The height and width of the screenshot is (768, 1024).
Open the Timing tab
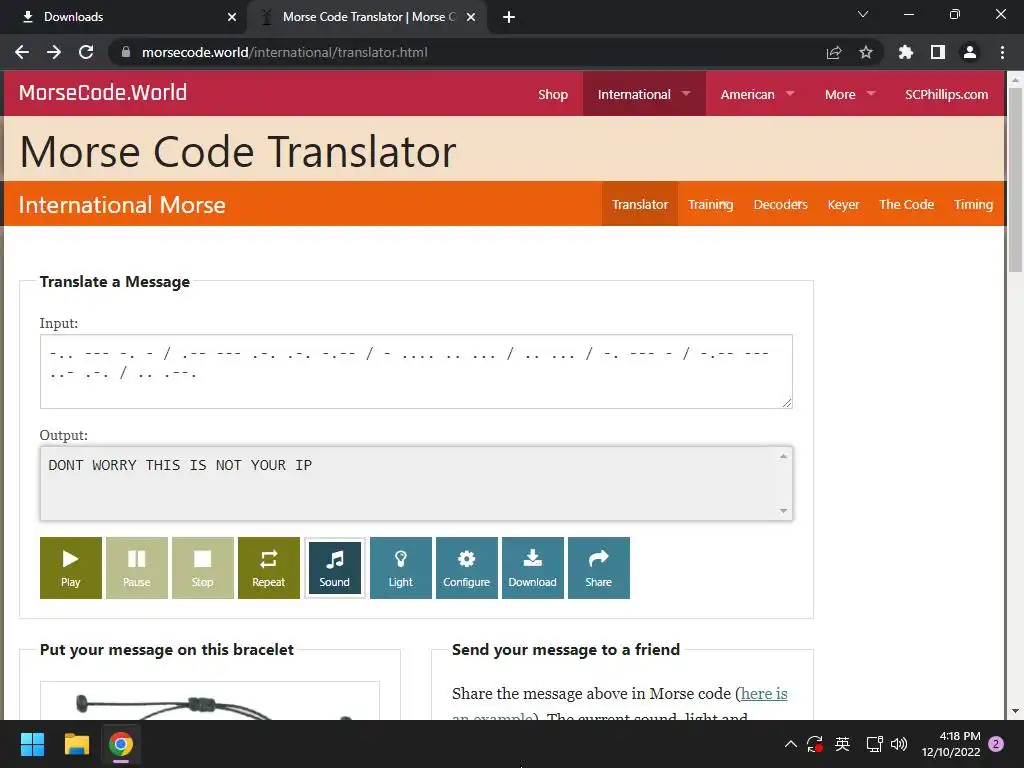(x=973, y=204)
